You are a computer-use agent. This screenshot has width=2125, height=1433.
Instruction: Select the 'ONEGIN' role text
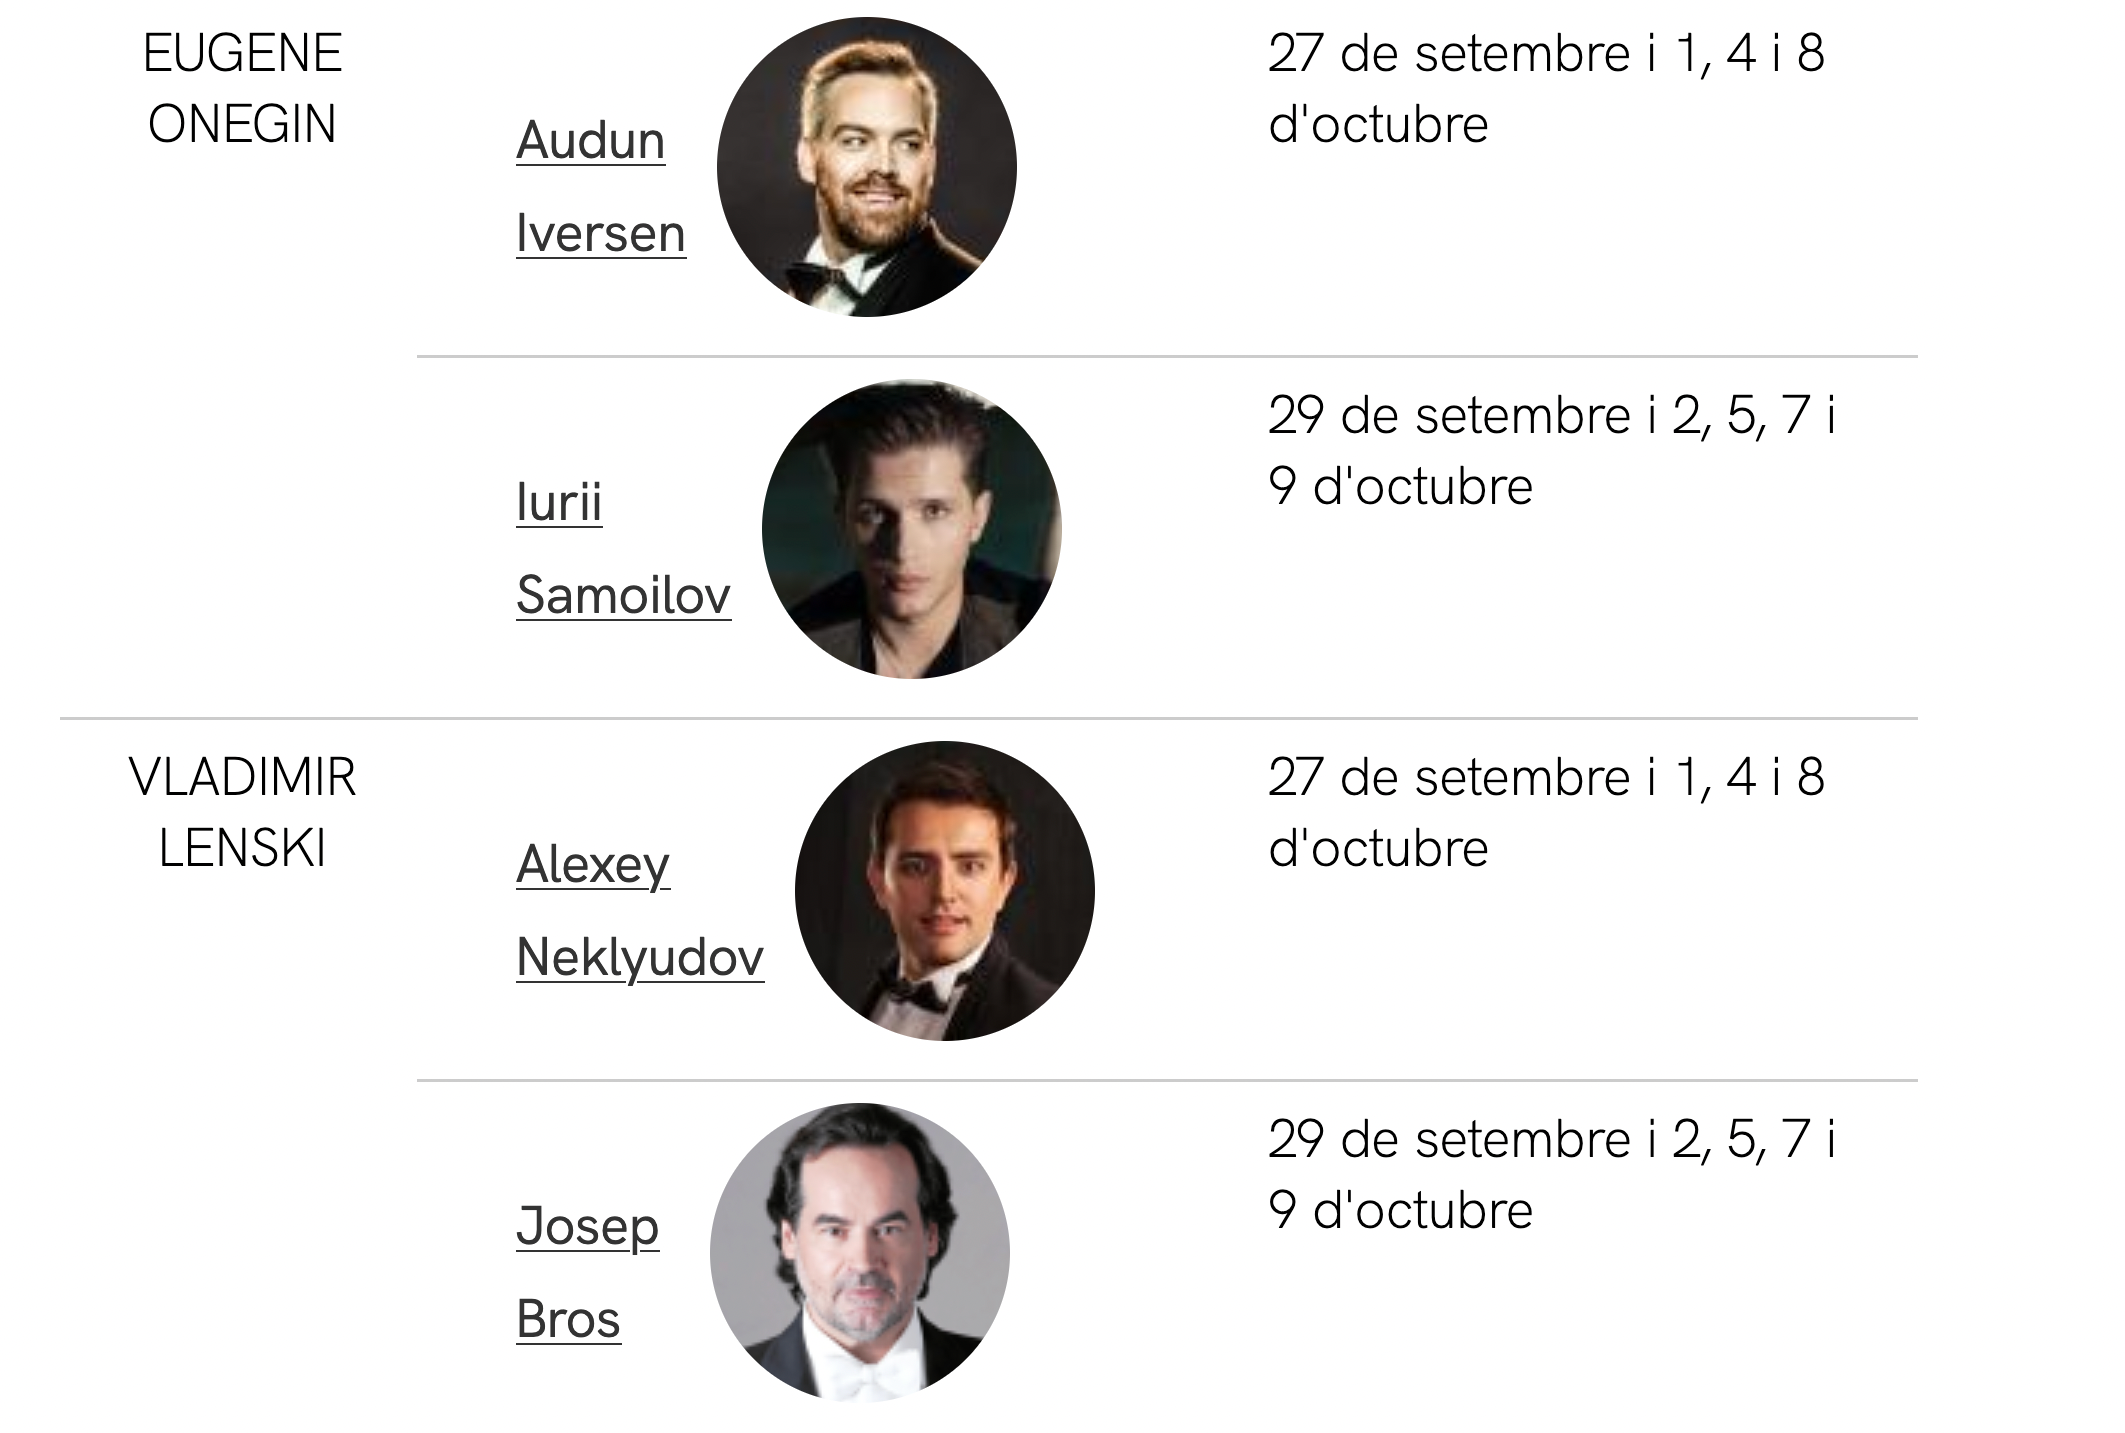click(x=242, y=125)
